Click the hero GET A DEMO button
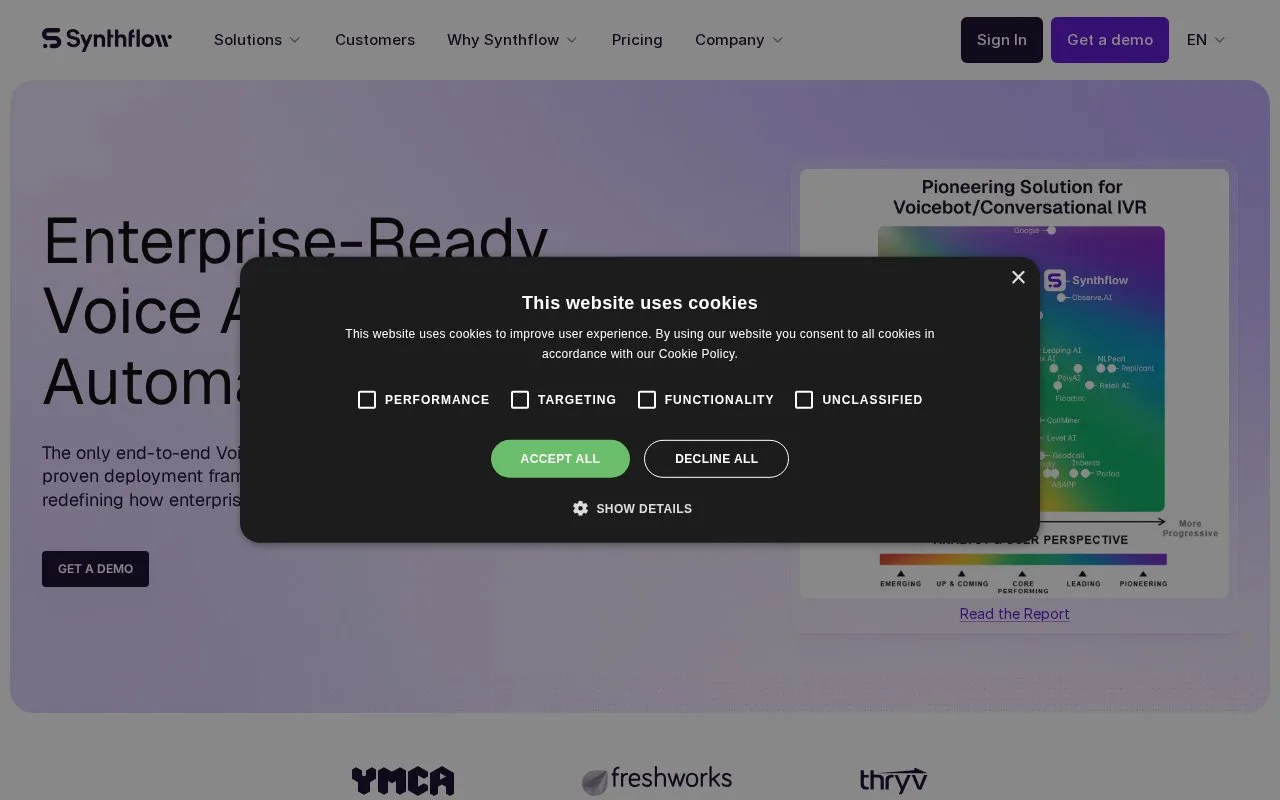 point(95,568)
